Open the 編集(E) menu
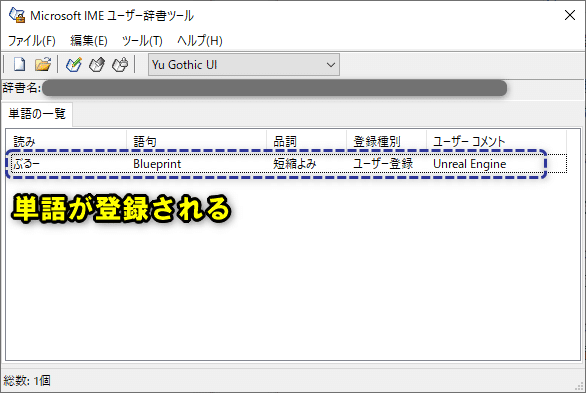This screenshot has width=586, height=393. (89, 40)
